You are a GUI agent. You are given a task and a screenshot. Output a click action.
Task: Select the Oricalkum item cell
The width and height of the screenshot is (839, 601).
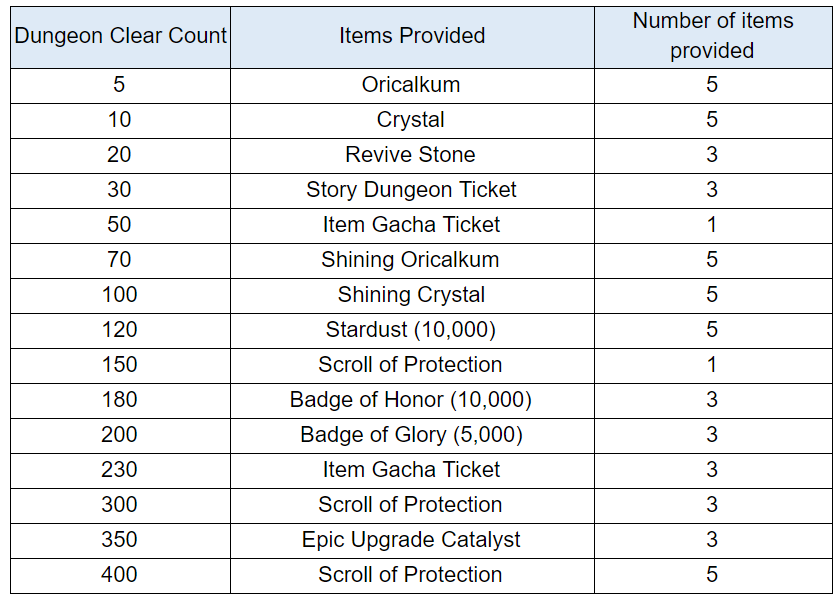point(411,85)
